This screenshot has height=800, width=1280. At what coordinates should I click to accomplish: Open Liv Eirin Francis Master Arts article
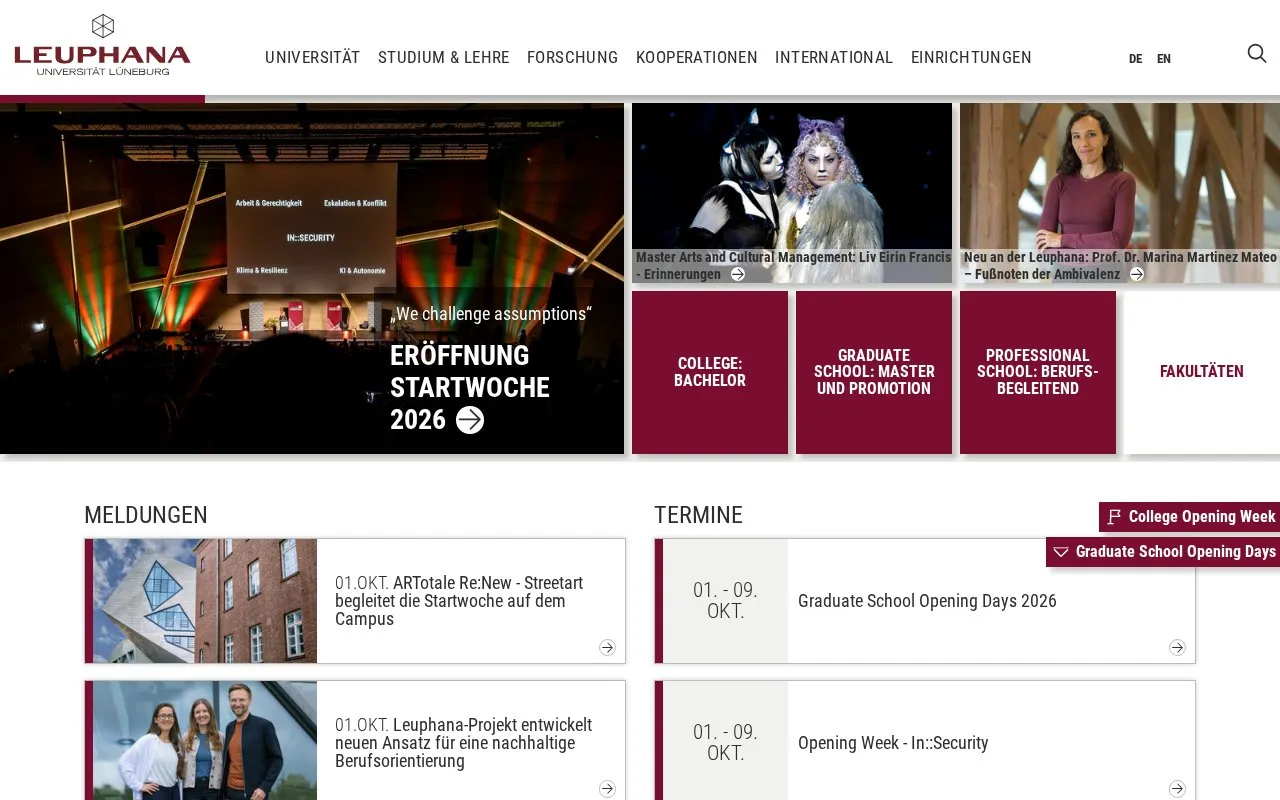click(794, 265)
